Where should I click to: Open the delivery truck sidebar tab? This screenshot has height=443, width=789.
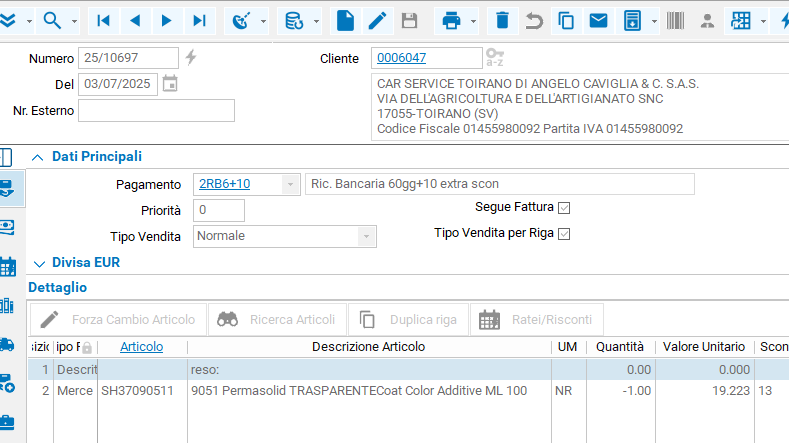(x=8, y=344)
